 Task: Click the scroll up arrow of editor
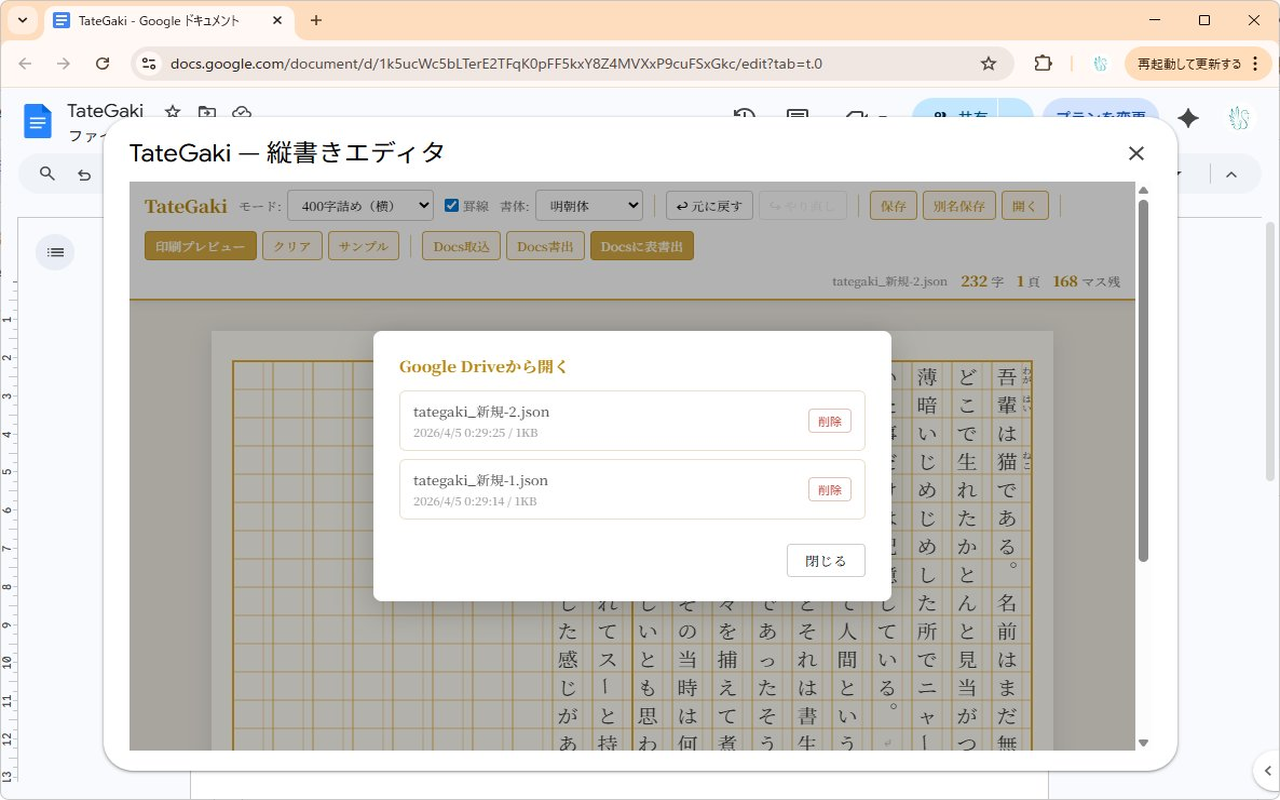(1144, 190)
